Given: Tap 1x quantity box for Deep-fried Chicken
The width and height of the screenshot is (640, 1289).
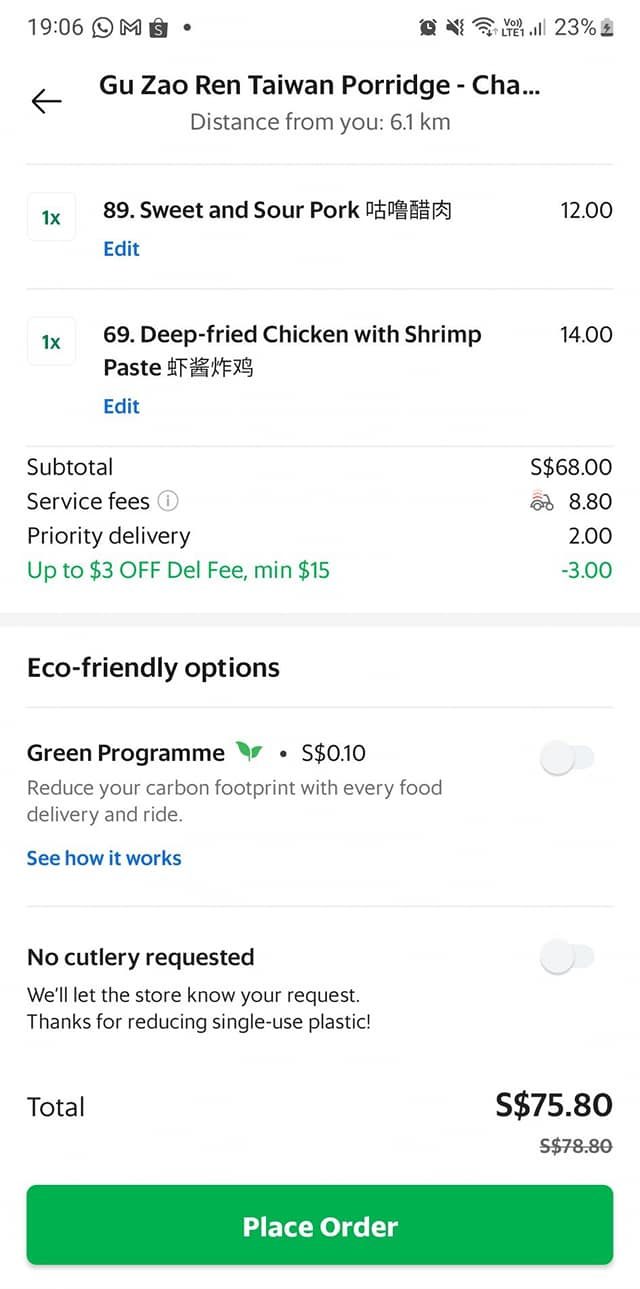Looking at the screenshot, I should pos(51,342).
